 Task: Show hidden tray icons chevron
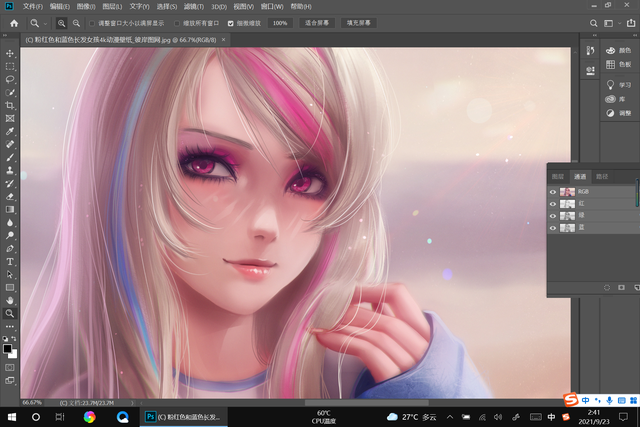[x=449, y=417]
